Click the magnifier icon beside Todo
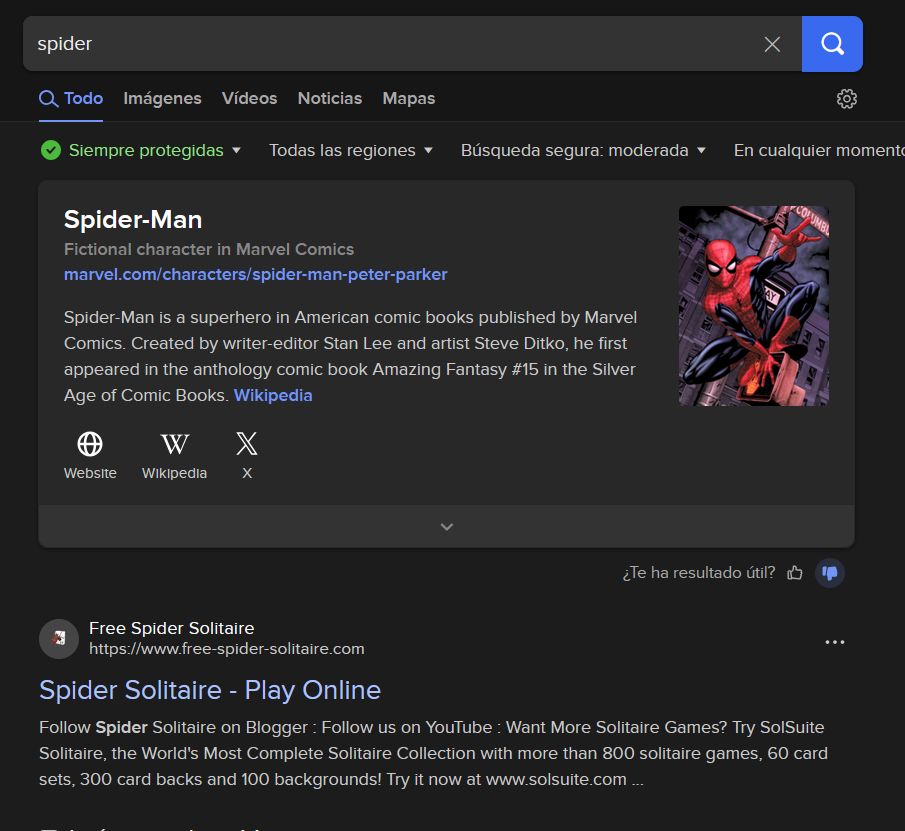This screenshot has height=831, width=905. [48, 99]
